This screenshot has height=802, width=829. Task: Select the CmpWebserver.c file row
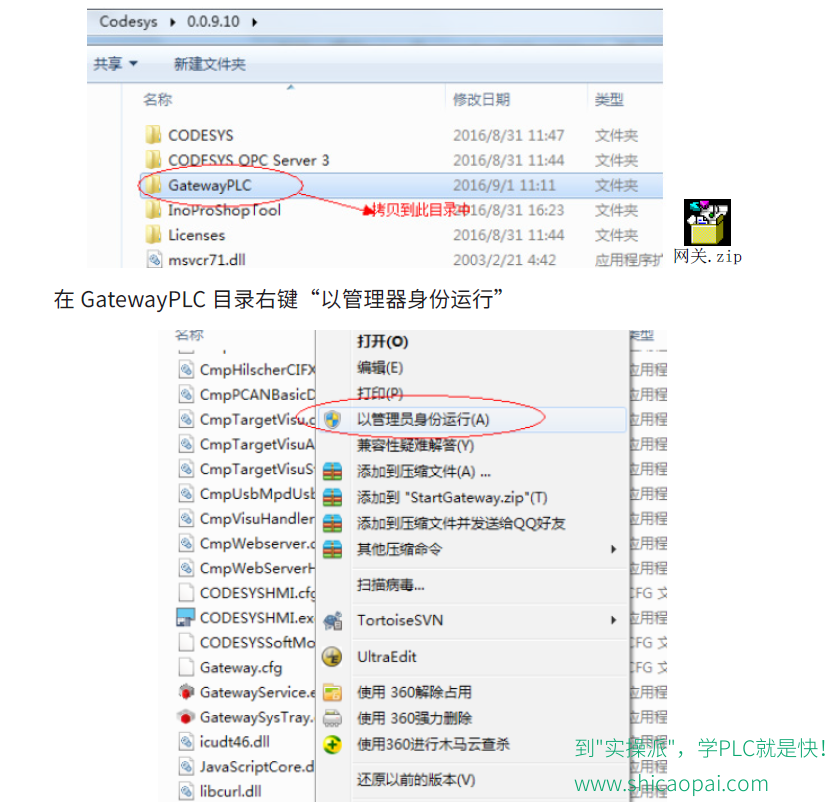pyautogui.click(x=246, y=543)
